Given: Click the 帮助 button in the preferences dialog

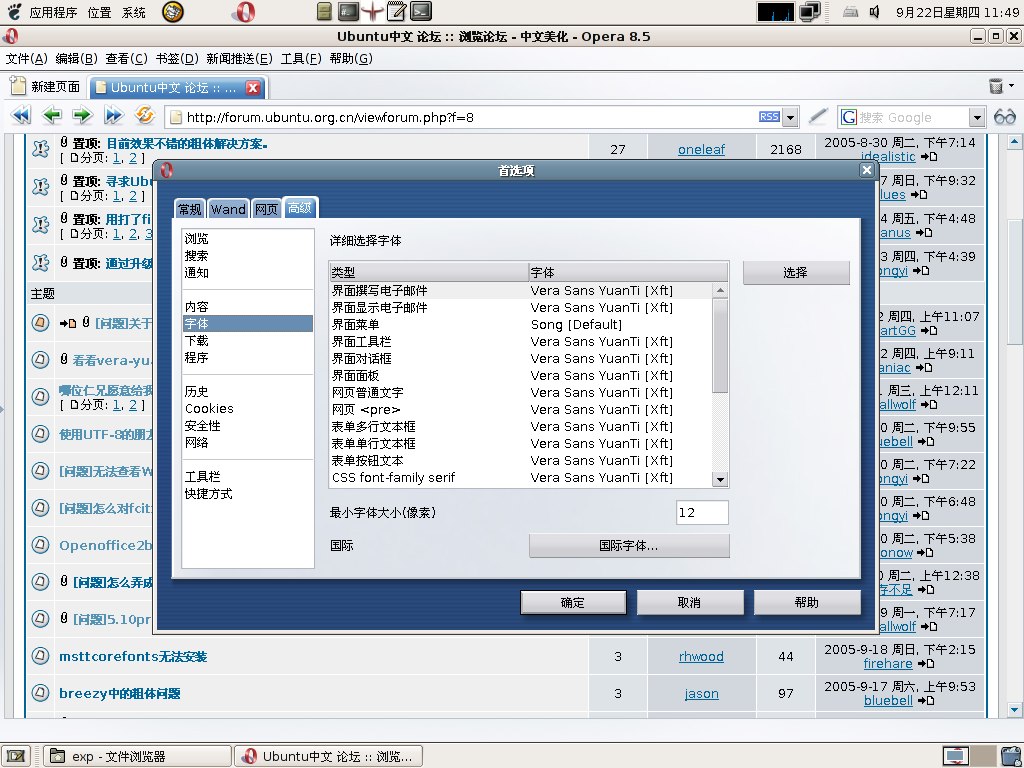Looking at the screenshot, I should (807, 602).
